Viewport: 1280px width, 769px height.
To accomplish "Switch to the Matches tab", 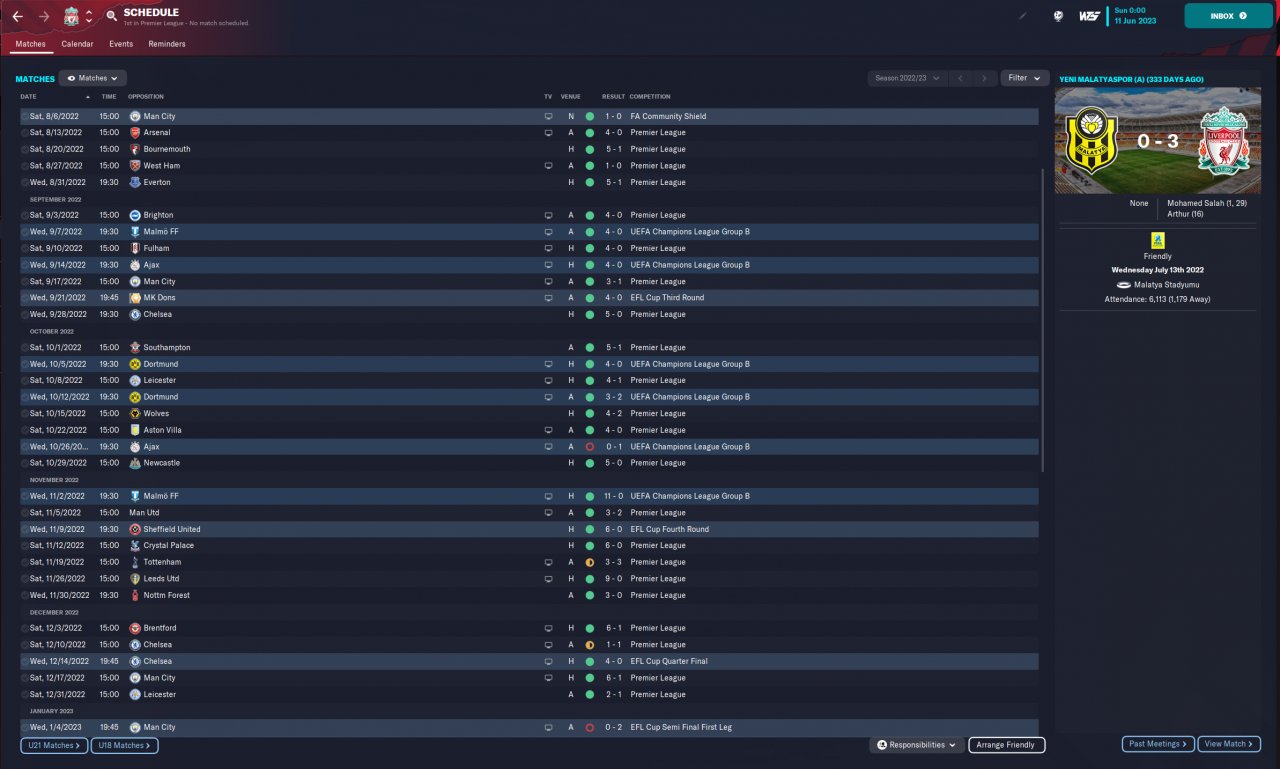I will click(x=30, y=44).
